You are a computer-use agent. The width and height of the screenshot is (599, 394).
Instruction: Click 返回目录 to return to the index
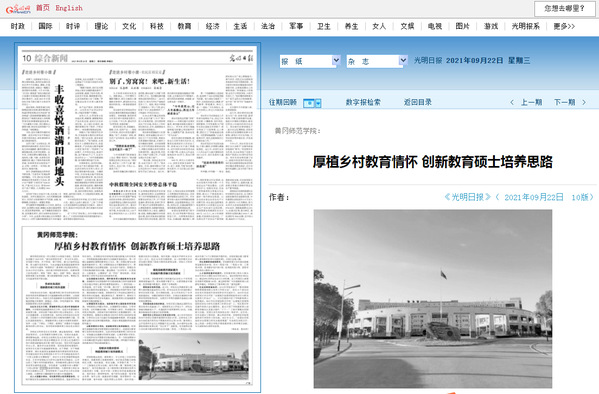point(418,102)
